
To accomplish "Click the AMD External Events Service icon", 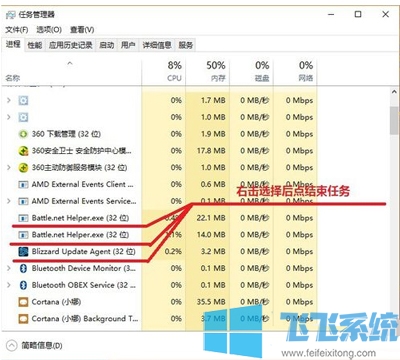I will 23,201.
